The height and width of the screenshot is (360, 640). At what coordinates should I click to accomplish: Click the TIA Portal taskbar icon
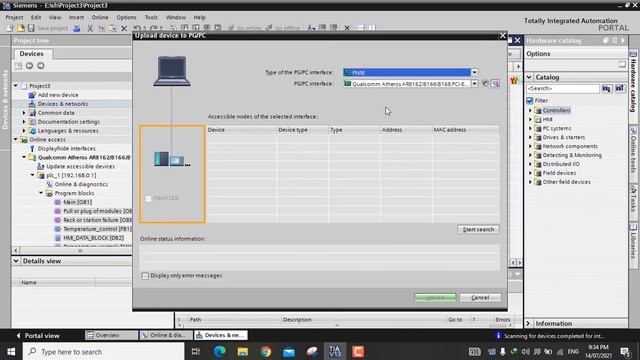coord(335,351)
